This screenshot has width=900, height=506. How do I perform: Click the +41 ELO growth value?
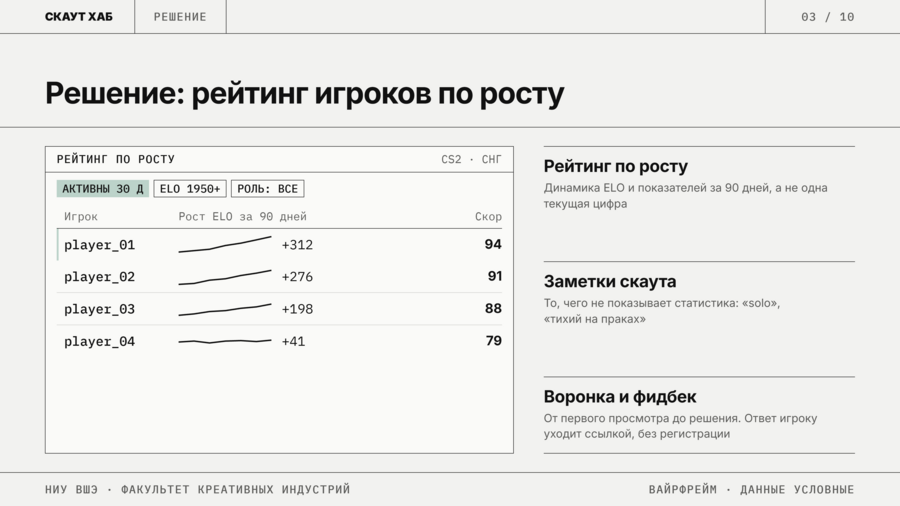293,341
